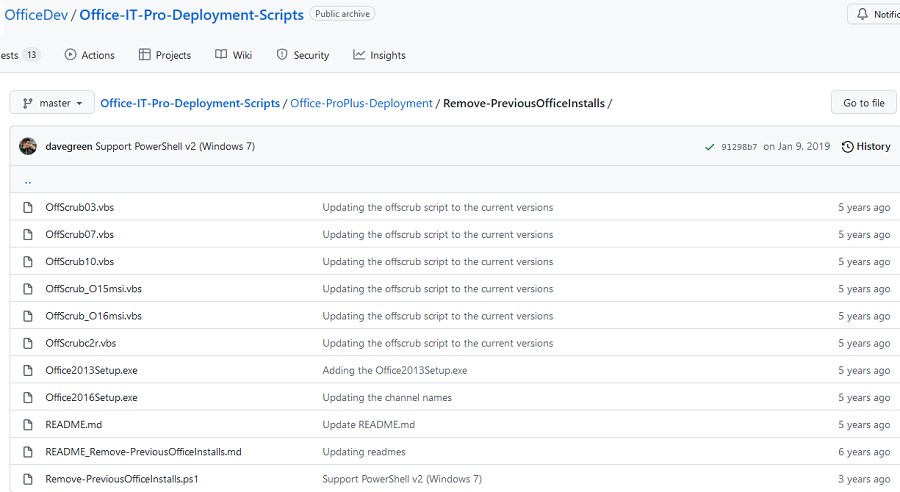Open commit hash 91298b7
This screenshot has height=492, width=900.
pyautogui.click(x=739, y=147)
